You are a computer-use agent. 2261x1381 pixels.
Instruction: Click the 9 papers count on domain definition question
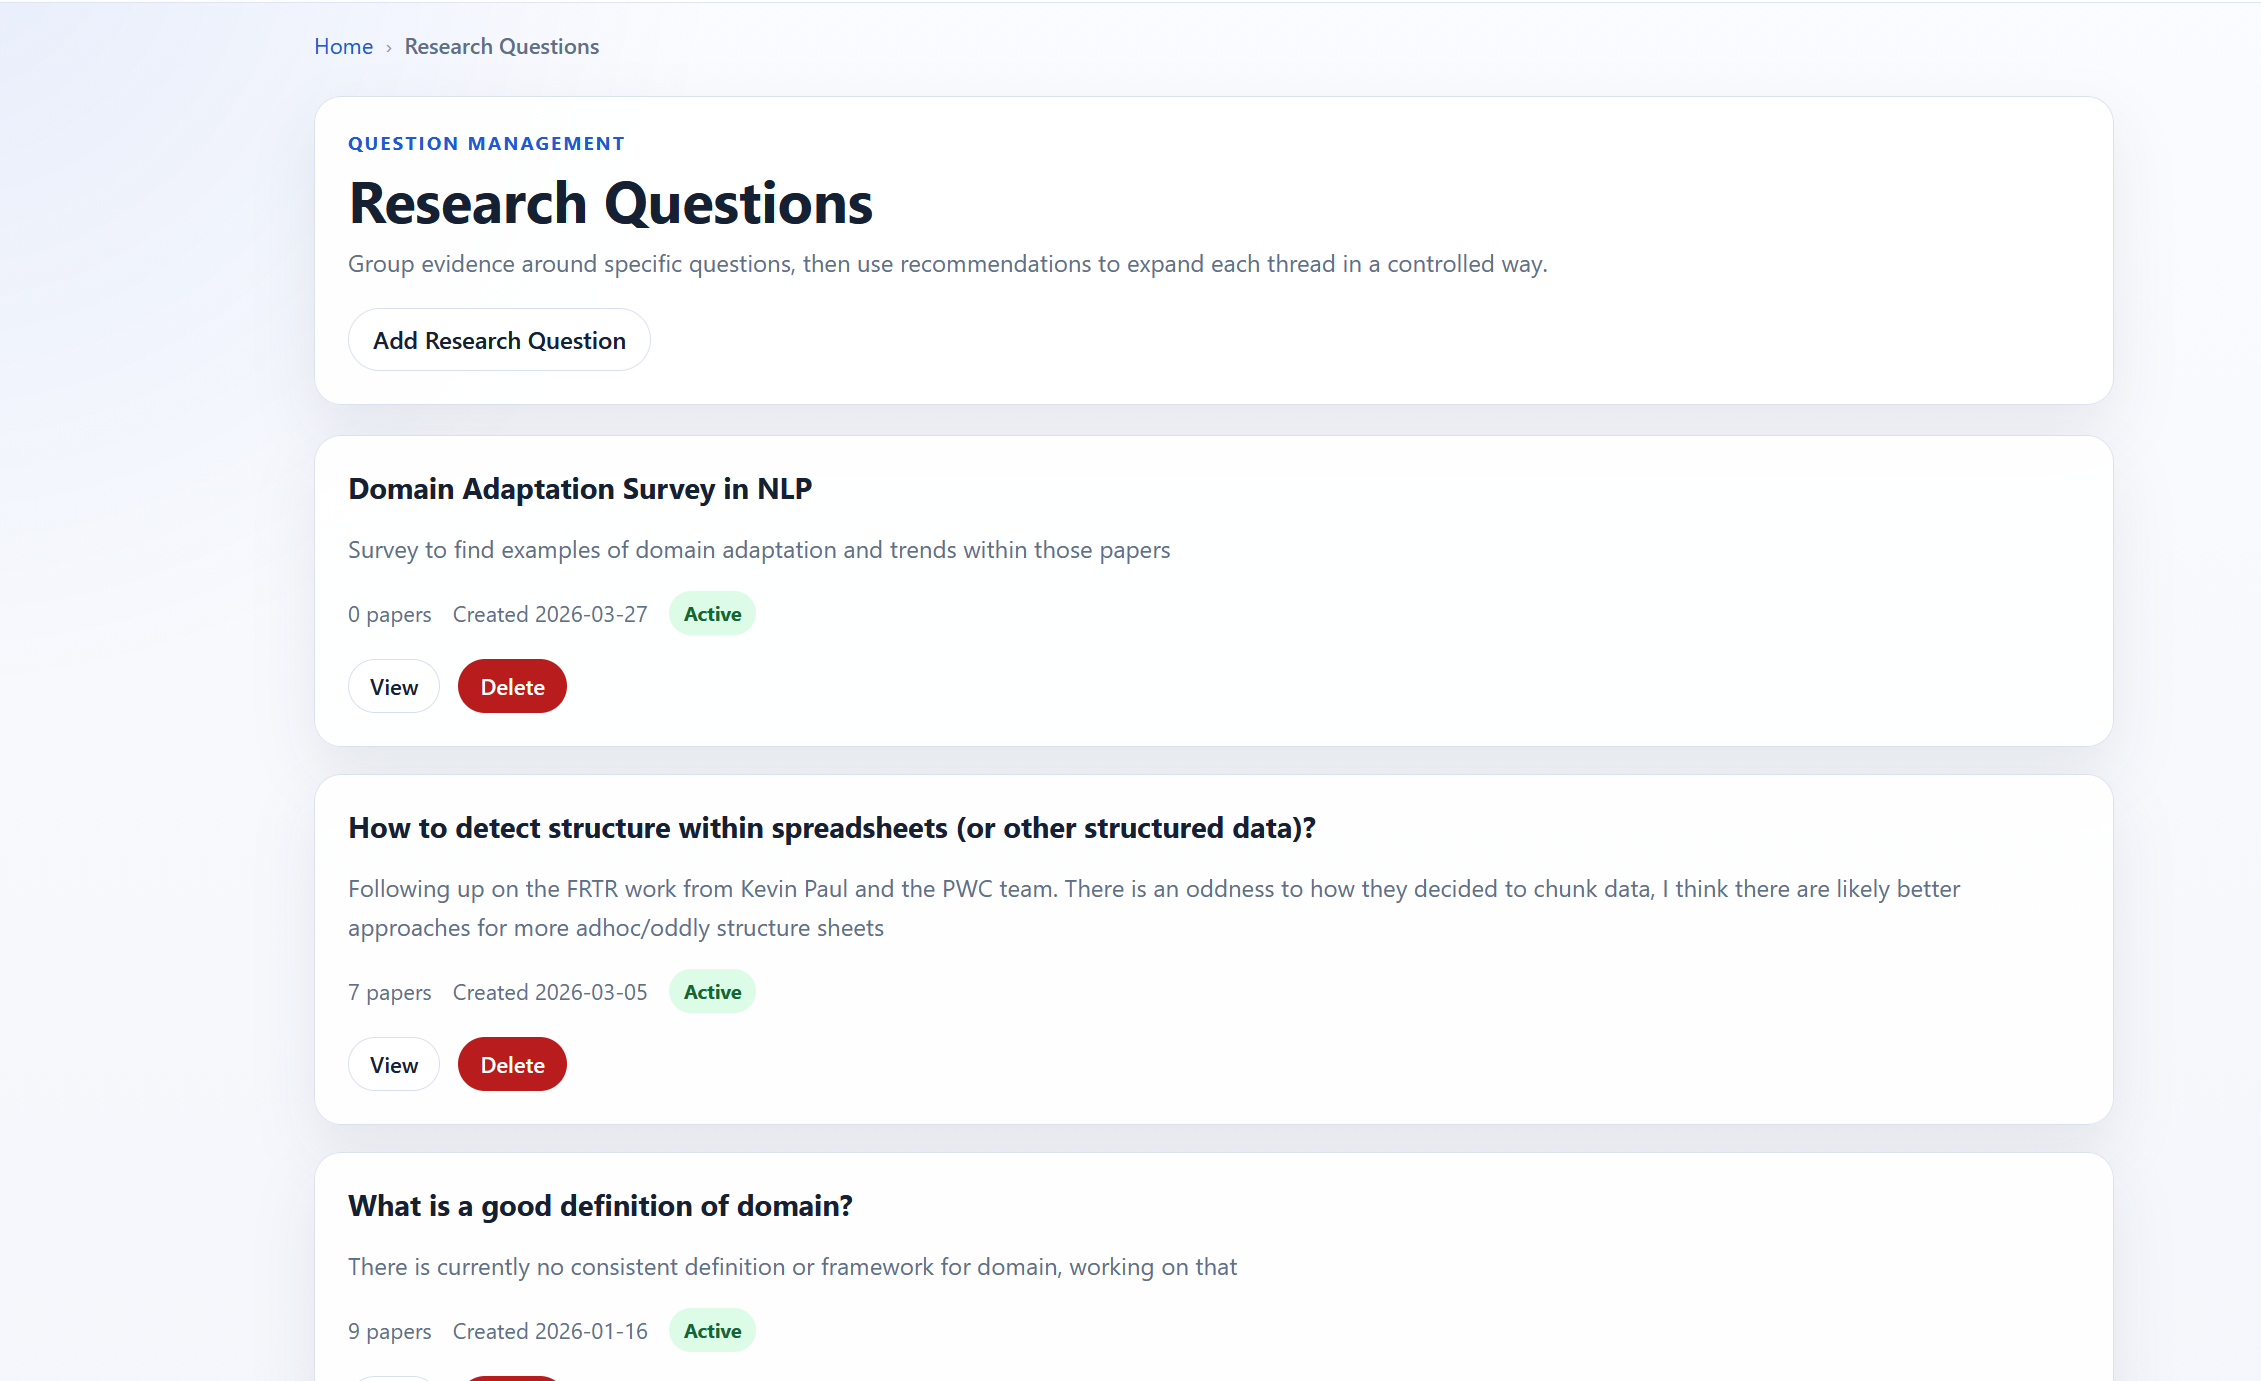(389, 1330)
